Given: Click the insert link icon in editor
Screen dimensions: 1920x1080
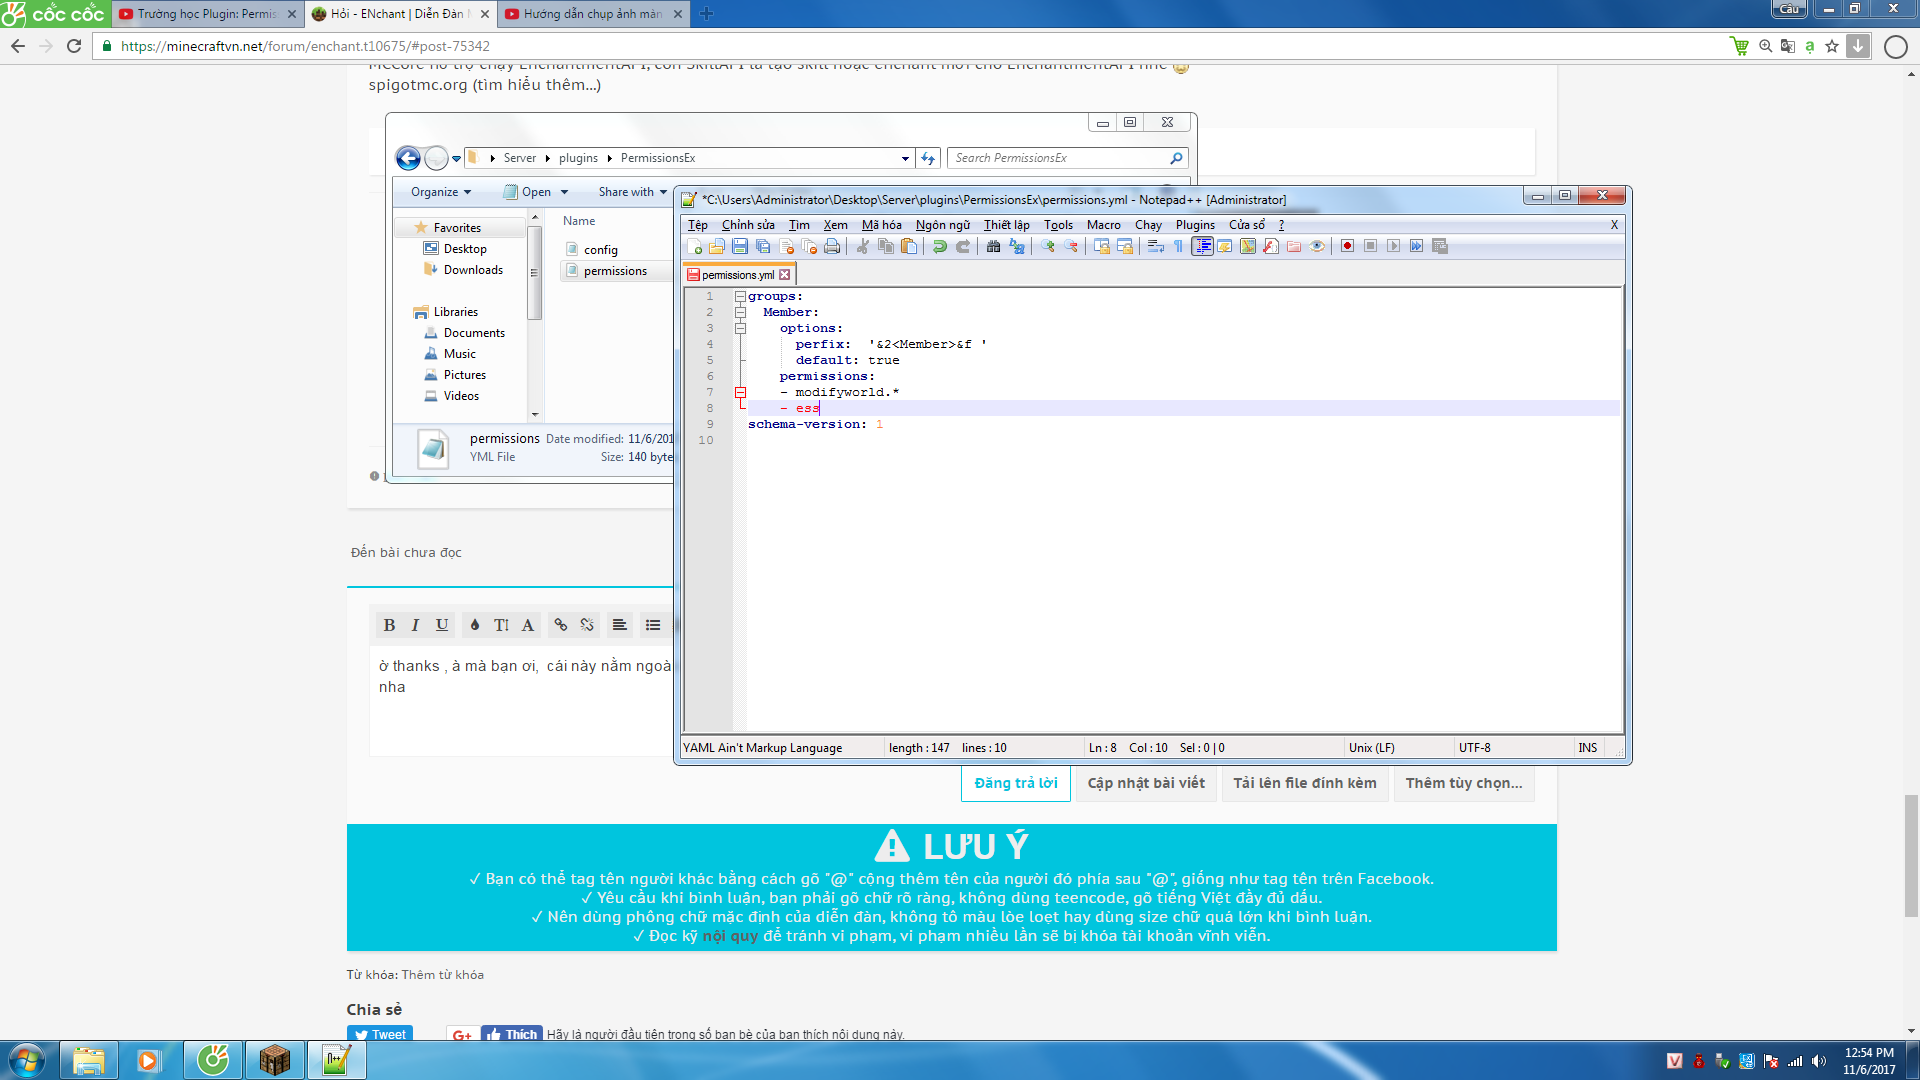Looking at the screenshot, I should [x=560, y=625].
